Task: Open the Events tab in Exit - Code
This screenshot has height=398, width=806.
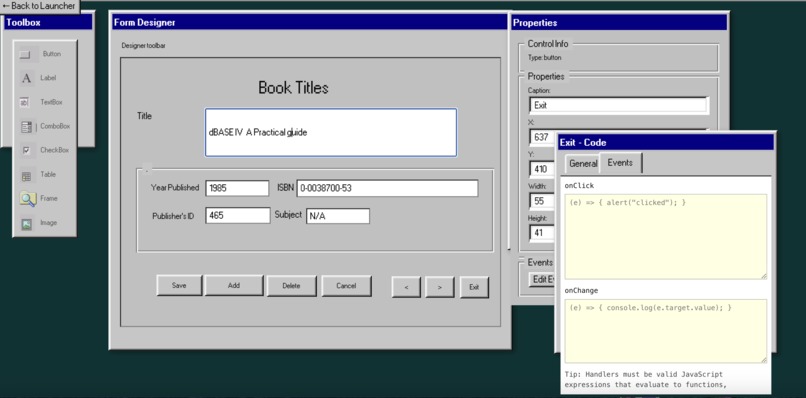Action: (x=620, y=162)
